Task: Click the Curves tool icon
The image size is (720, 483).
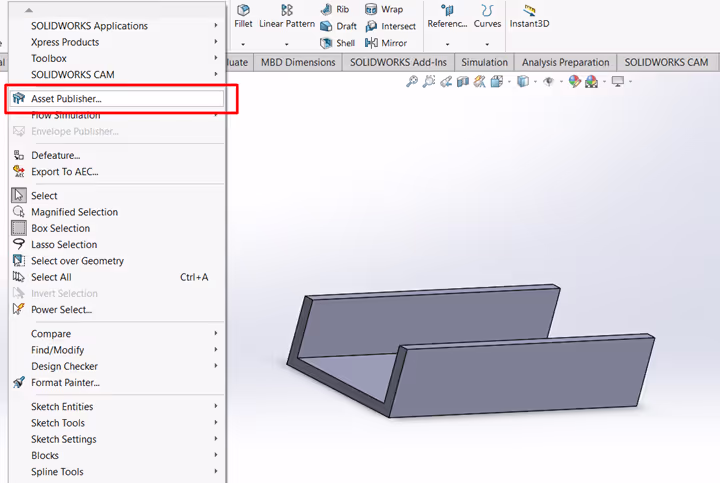Action: (x=487, y=10)
